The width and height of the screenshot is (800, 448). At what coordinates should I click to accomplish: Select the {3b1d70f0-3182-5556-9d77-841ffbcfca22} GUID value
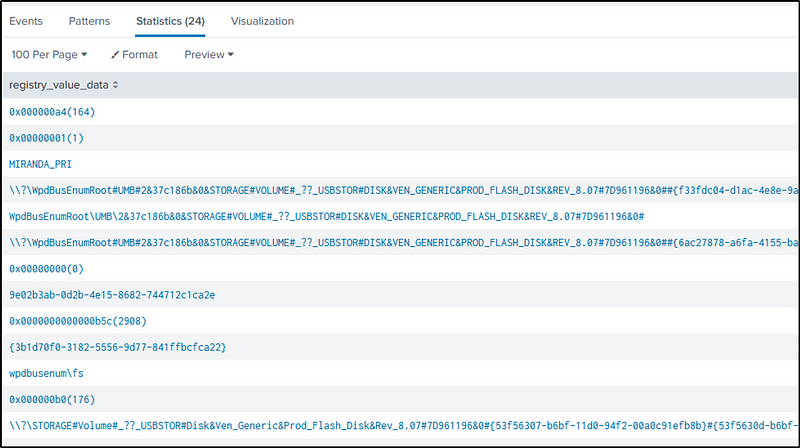click(x=118, y=346)
